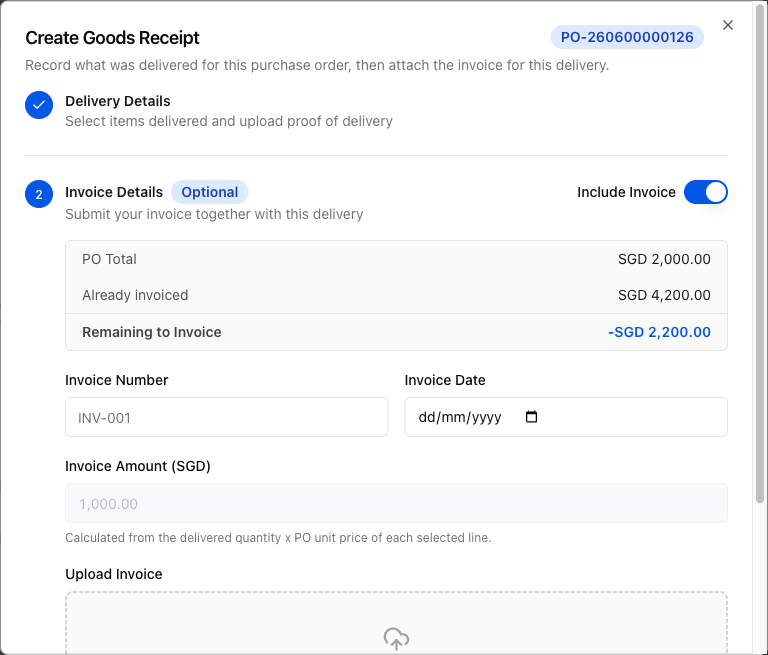Image resolution: width=768 pixels, height=655 pixels.
Task: Open the calendar picker icon in Invoice Date
Action: (531, 417)
